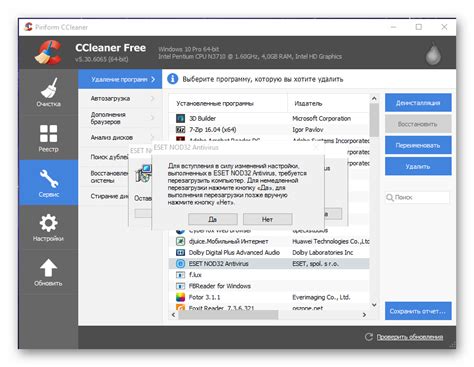Click Проверить обновления link
This screenshot has width=474, height=367.
click(410, 337)
